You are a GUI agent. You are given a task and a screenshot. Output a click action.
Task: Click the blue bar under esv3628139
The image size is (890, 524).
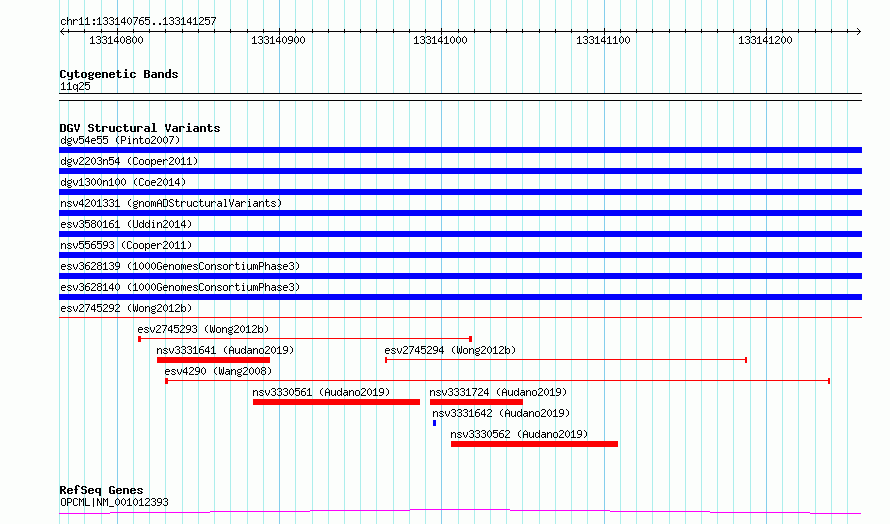coord(460,276)
